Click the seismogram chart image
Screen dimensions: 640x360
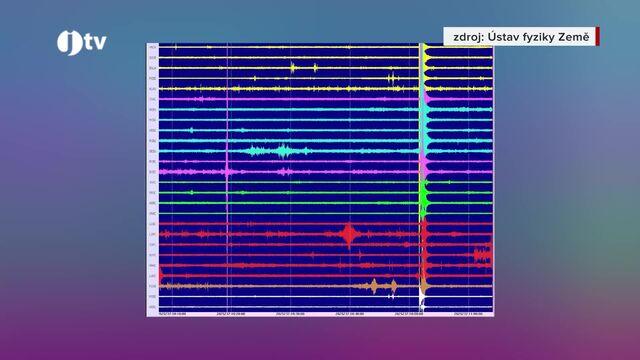[x=320, y=180]
